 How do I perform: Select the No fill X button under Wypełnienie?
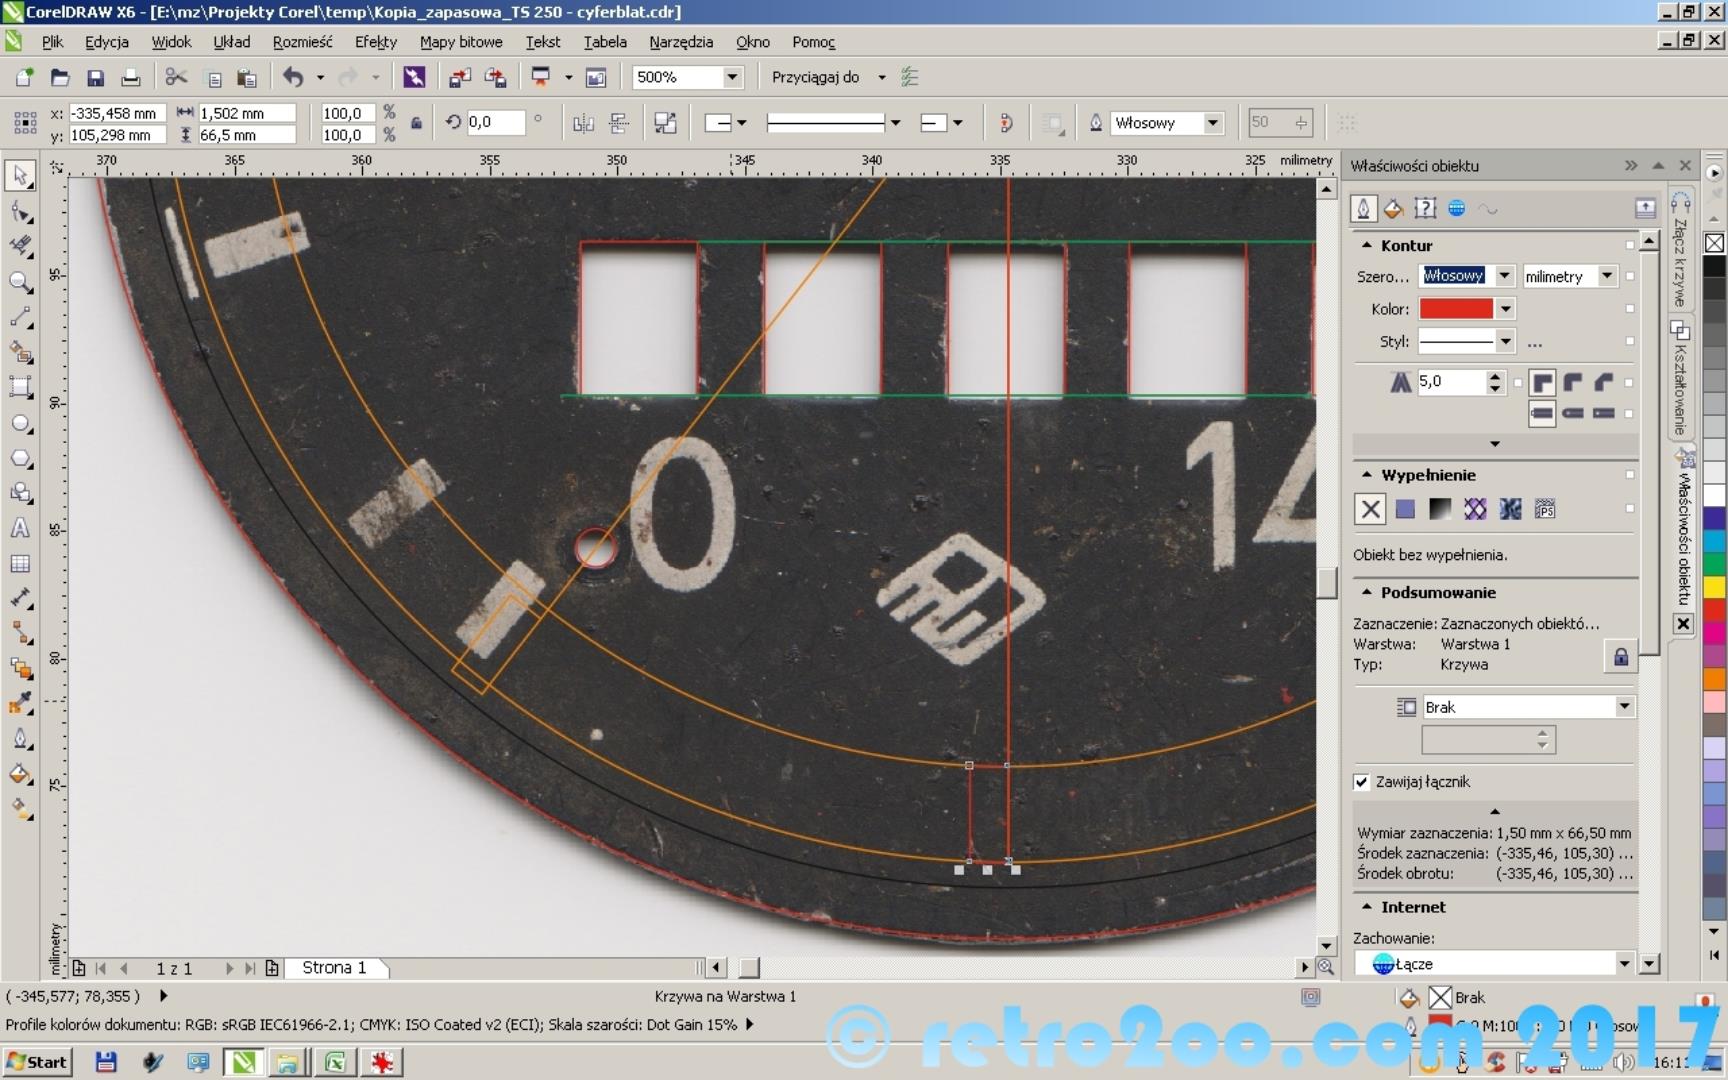click(x=1370, y=509)
